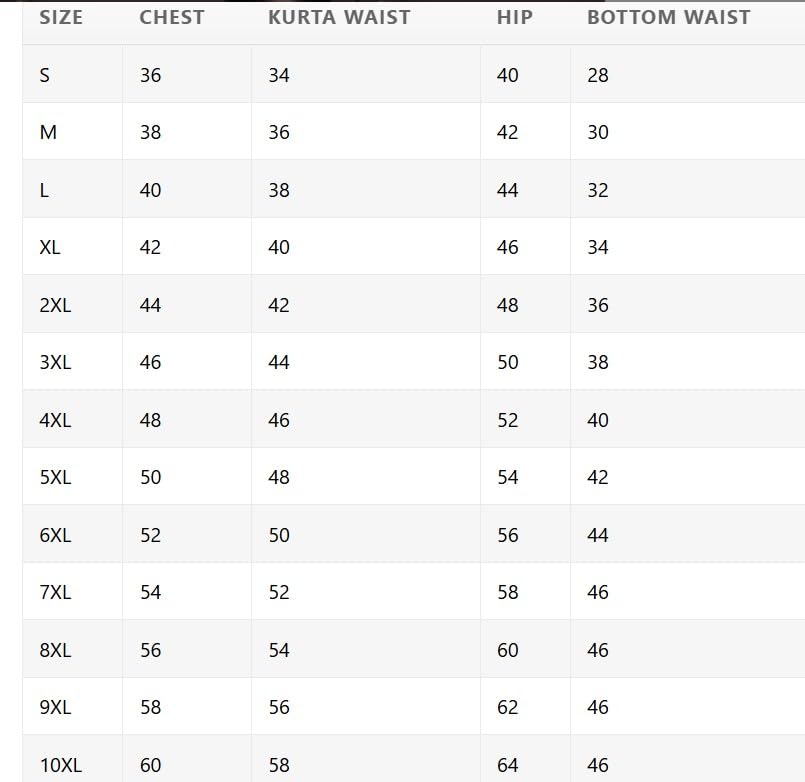805x782 pixels.
Task: Select the 9XL size row label
Action: (55, 708)
